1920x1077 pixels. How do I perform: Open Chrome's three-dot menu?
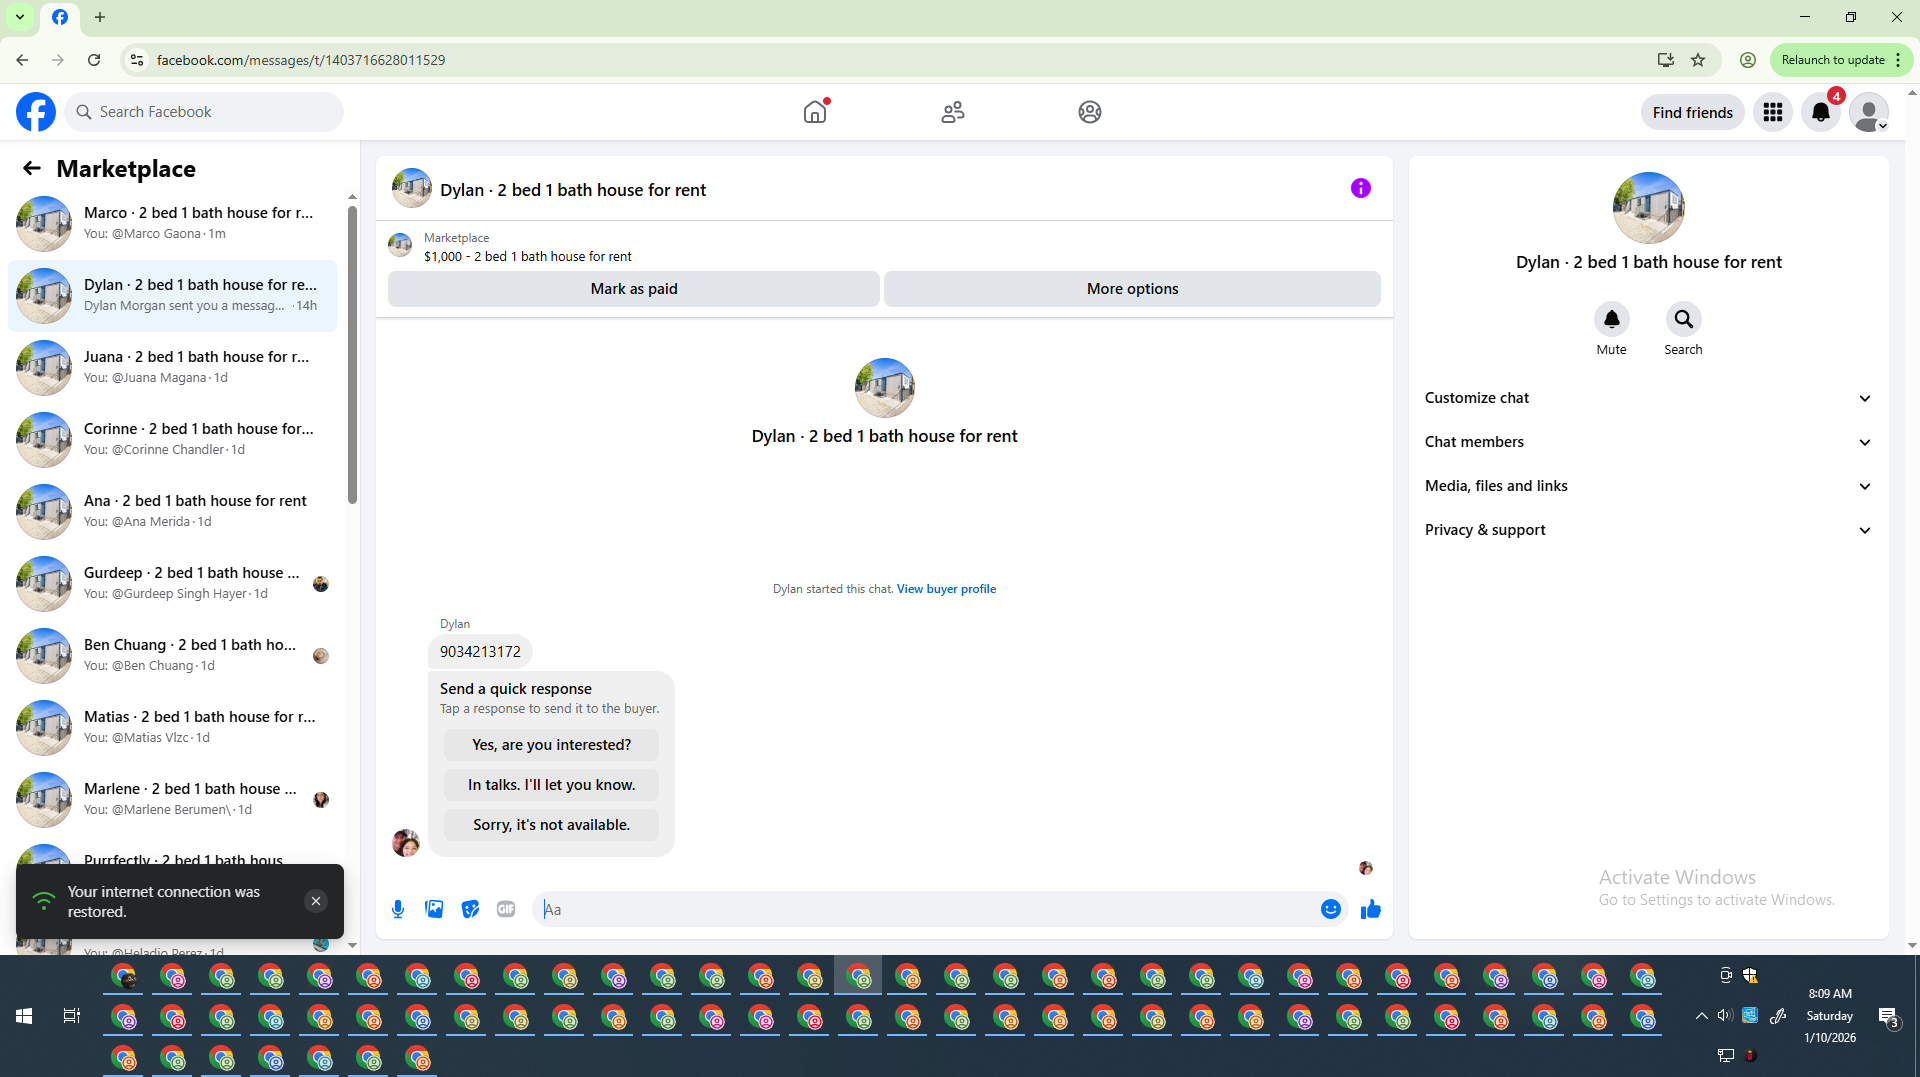(1898, 60)
